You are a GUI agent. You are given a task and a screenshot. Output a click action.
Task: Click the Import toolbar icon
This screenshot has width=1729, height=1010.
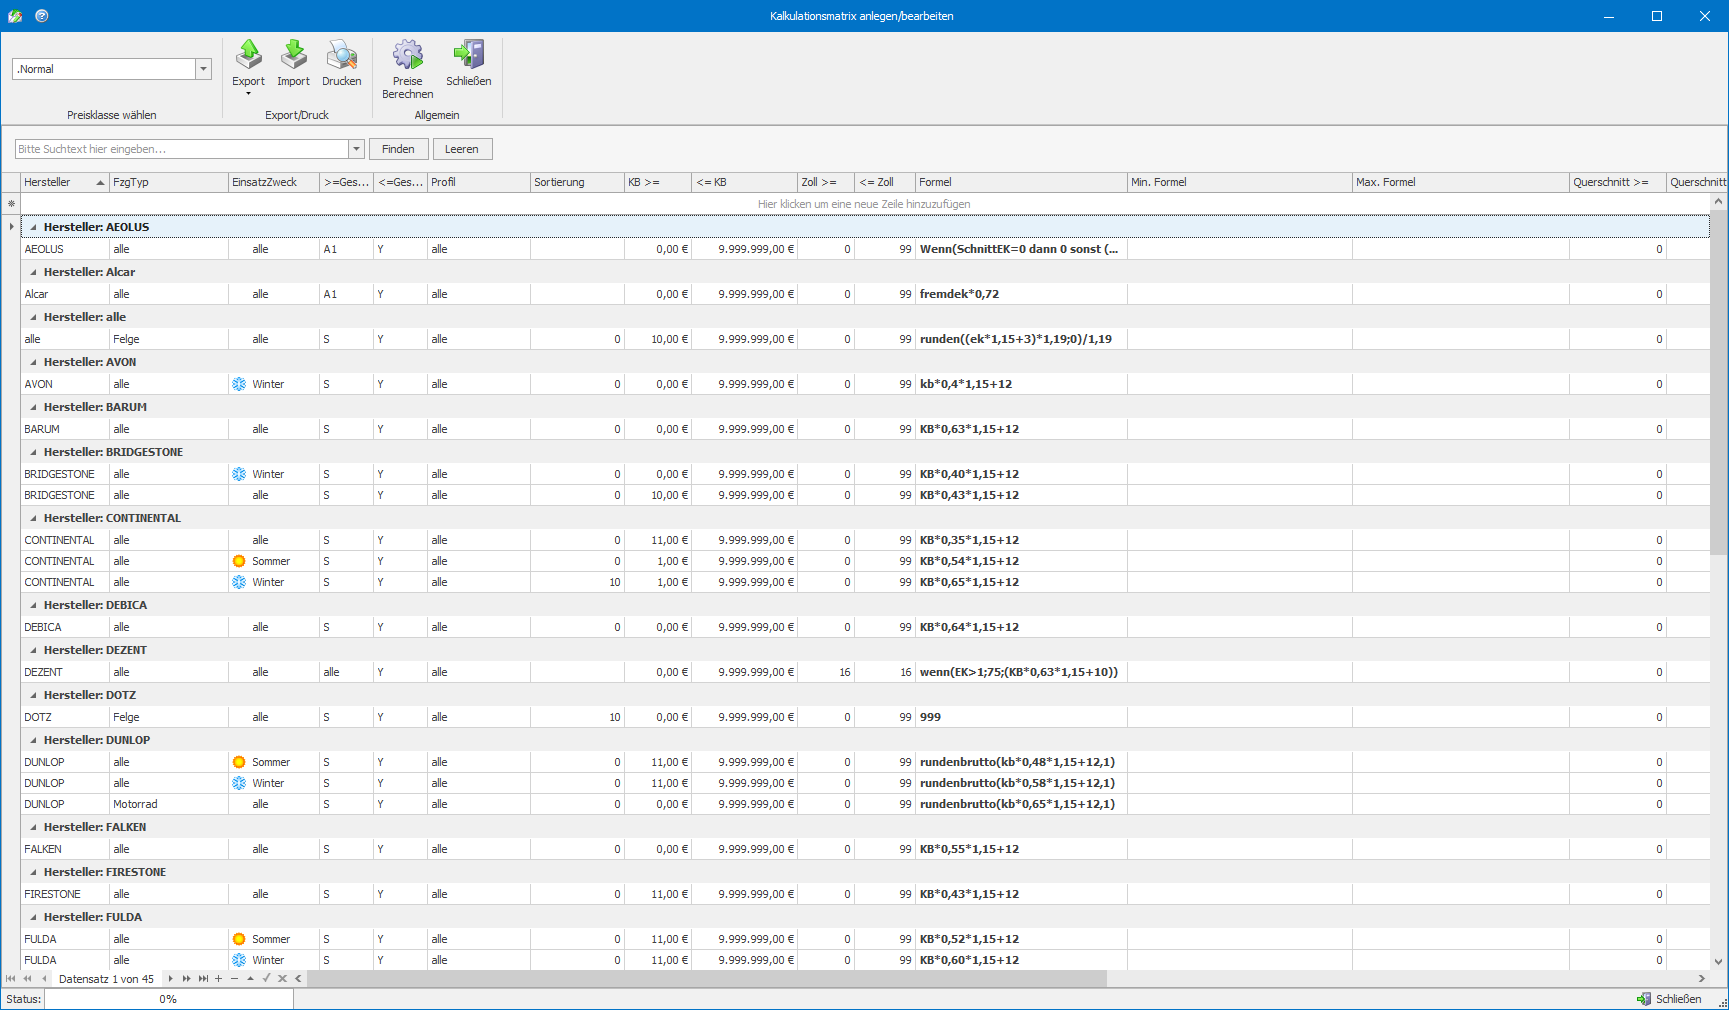[x=293, y=55]
